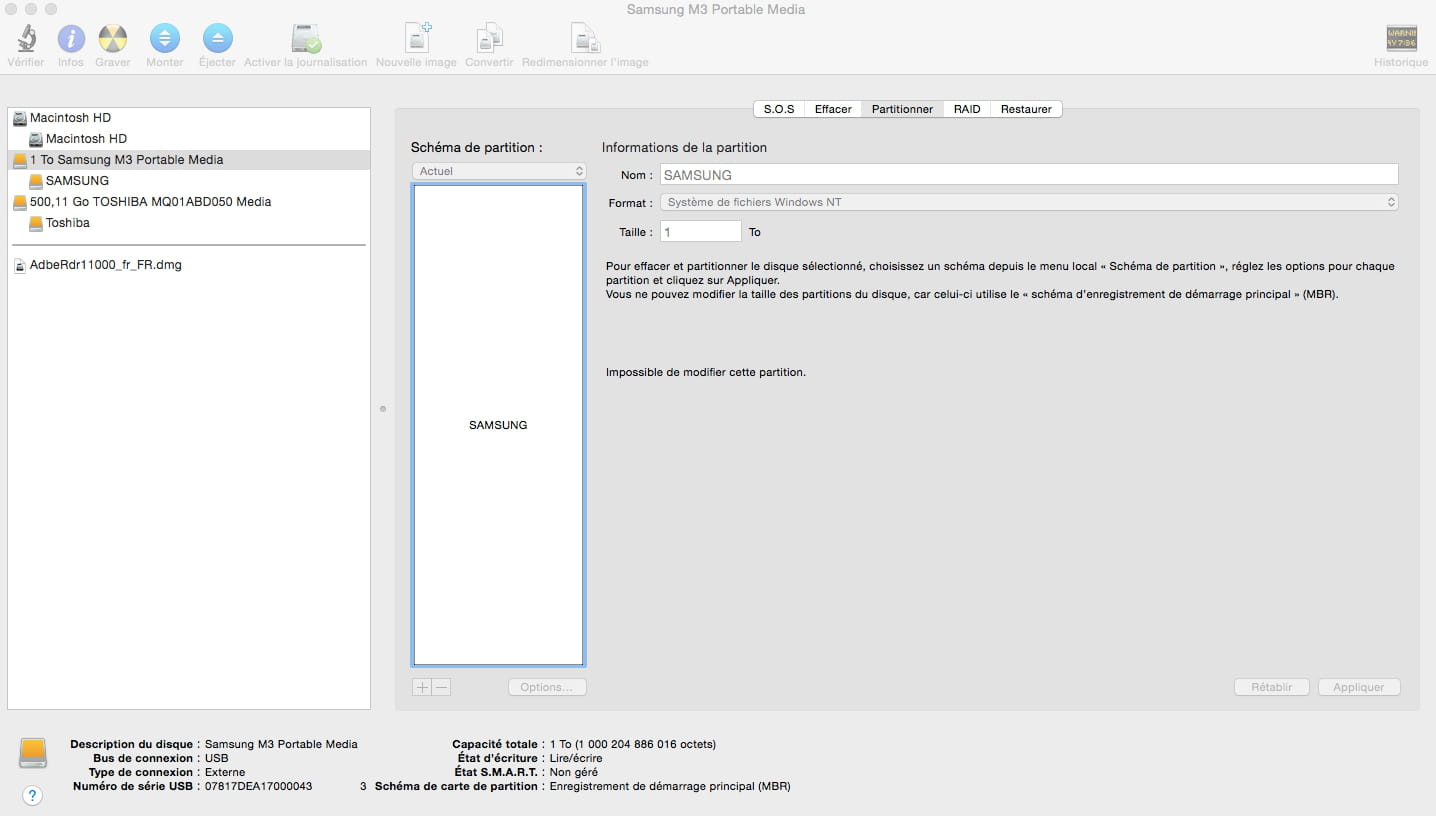Click the help question mark button

click(32, 796)
